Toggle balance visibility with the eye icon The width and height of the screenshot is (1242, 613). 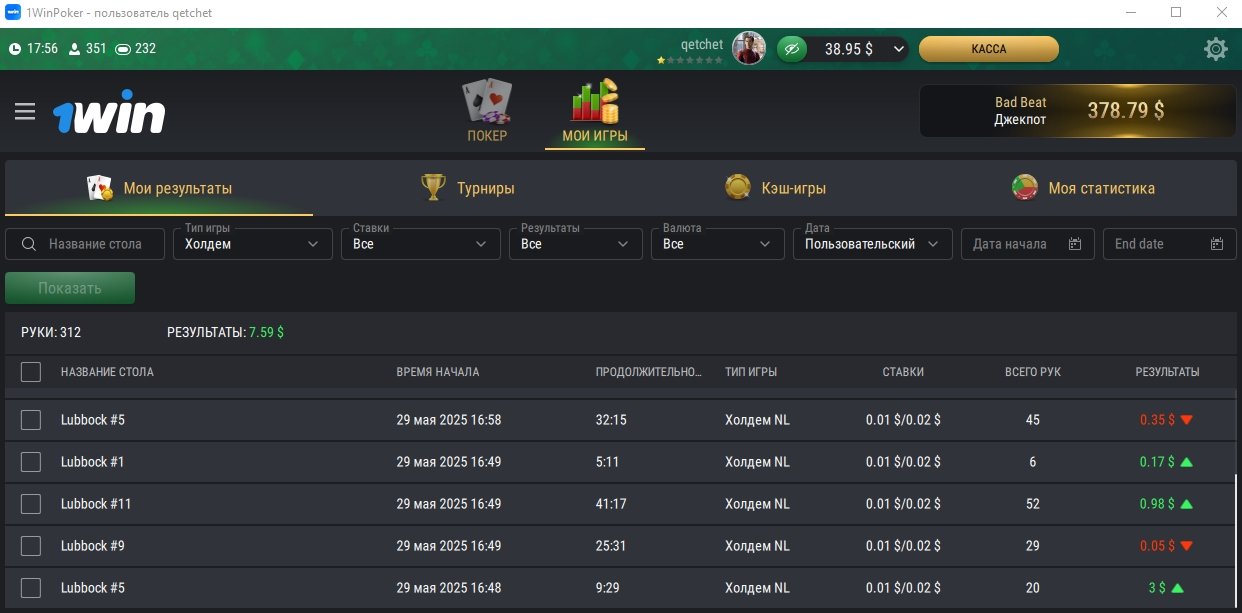pos(792,49)
